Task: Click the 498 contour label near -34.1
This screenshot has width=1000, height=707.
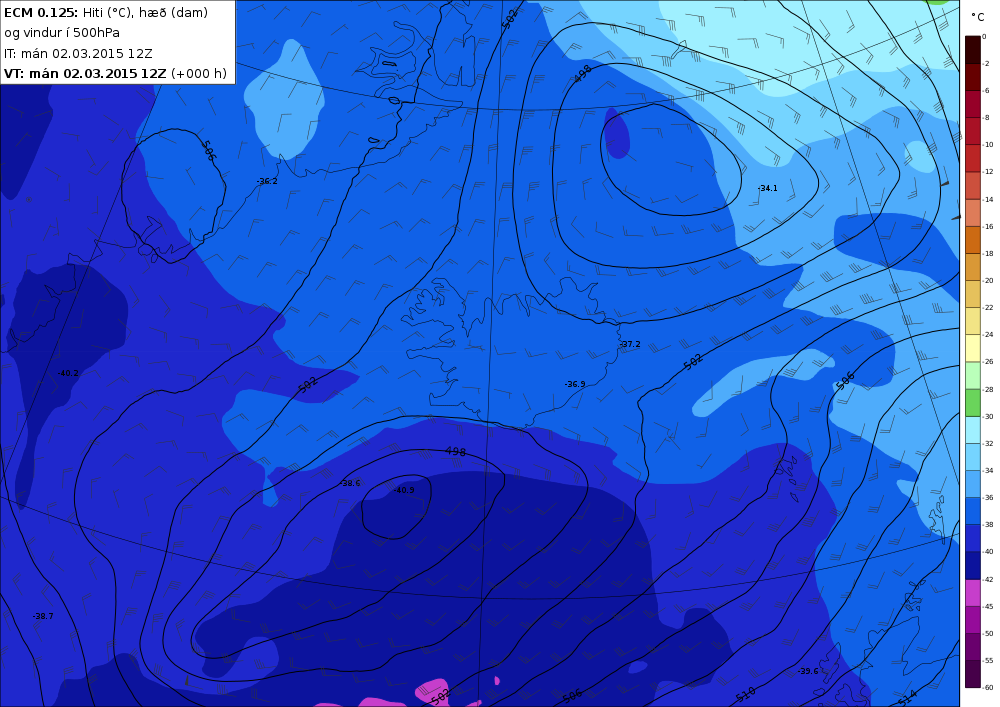Action: click(582, 73)
